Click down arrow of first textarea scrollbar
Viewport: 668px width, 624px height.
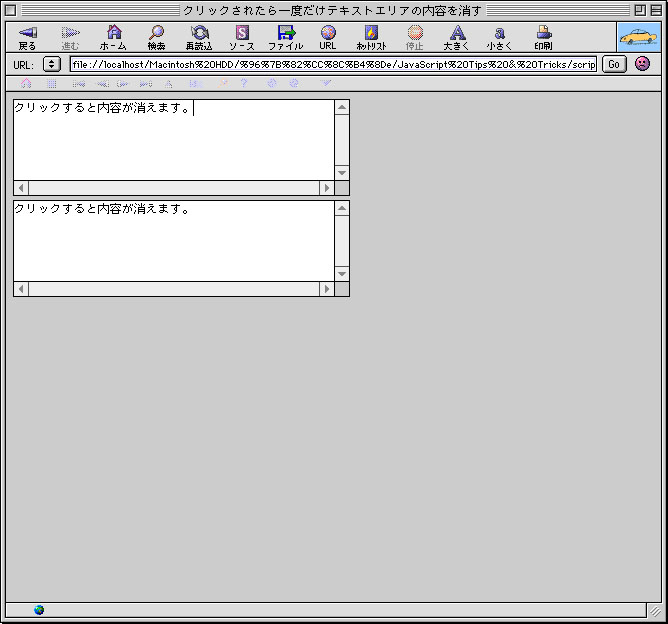click(342, 173)
